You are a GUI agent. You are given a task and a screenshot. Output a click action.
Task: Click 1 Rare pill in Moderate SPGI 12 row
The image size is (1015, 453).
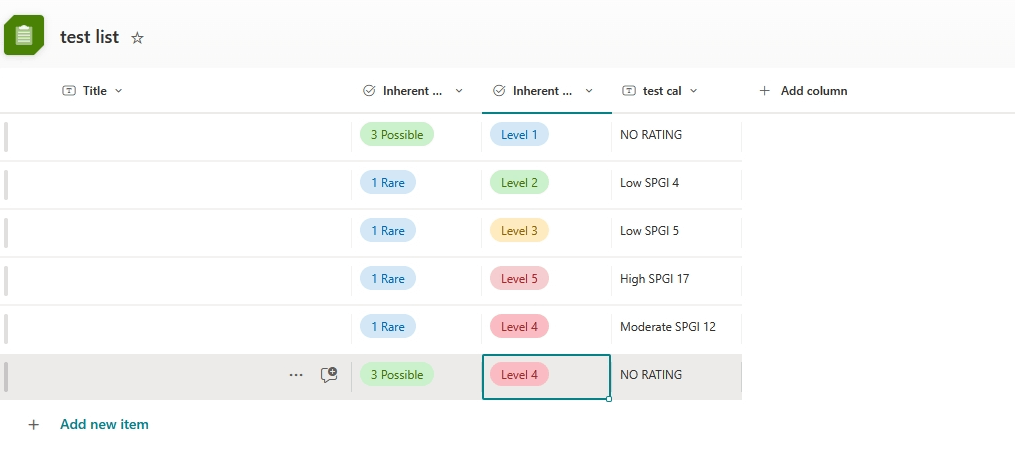click(x=388, y=326)
